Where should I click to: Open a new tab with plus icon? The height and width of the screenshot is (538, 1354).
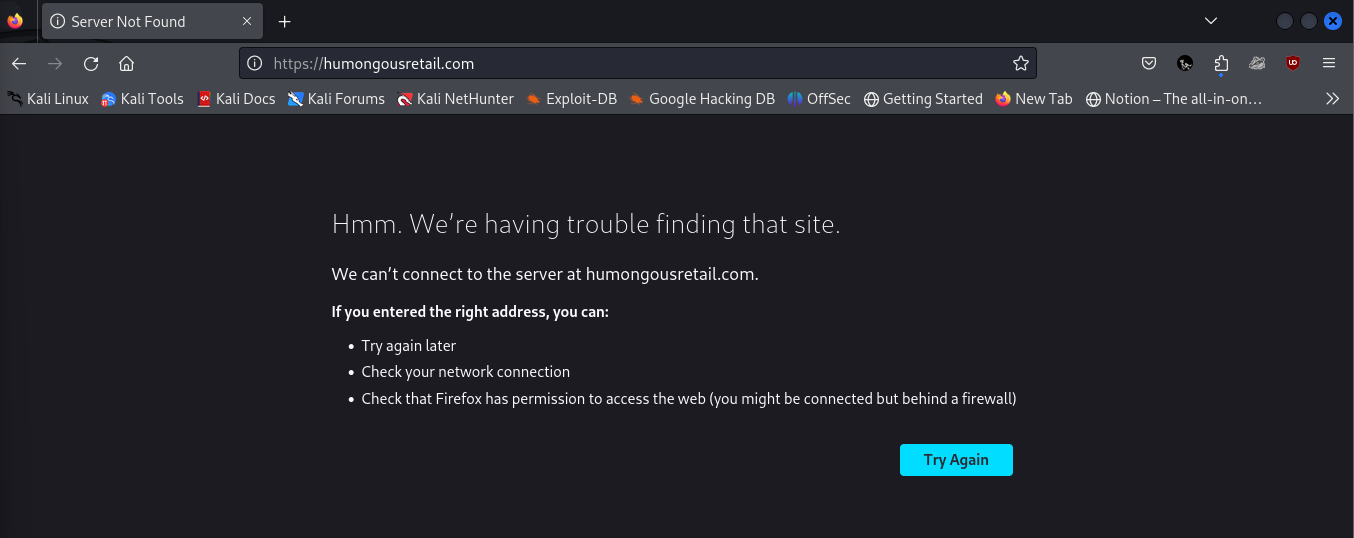pyautogui.click(x=285, y=22)
